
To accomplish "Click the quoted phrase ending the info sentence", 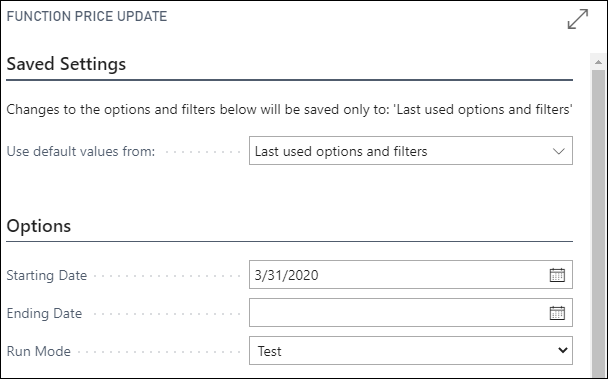I will point(483,109).
